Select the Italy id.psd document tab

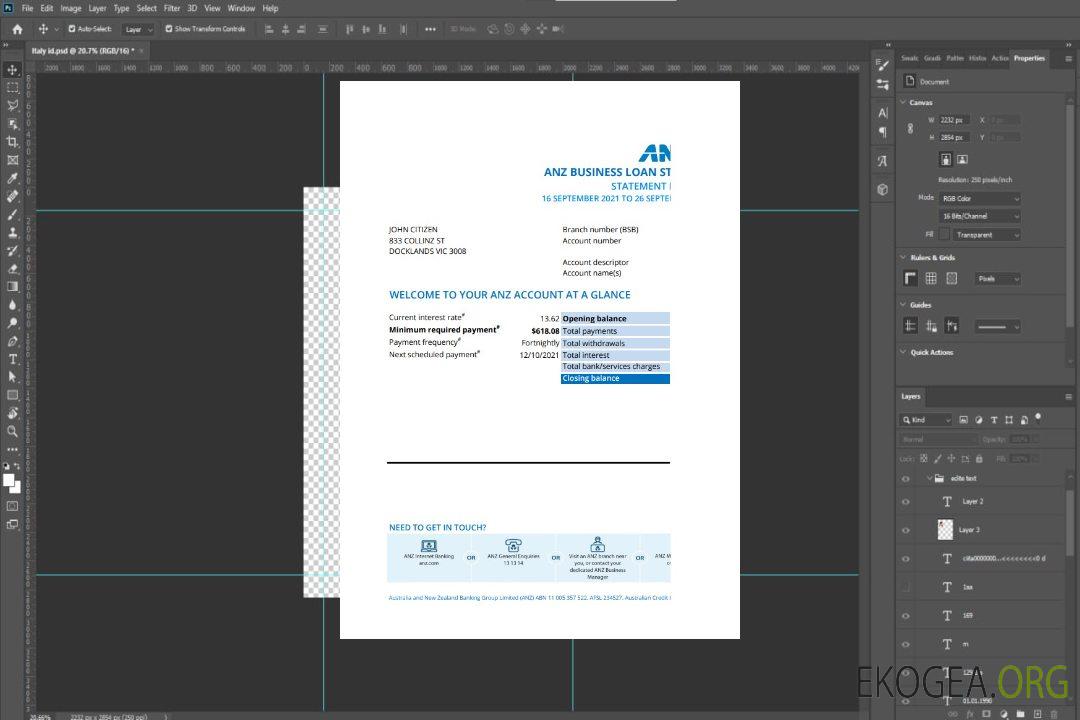83,51
